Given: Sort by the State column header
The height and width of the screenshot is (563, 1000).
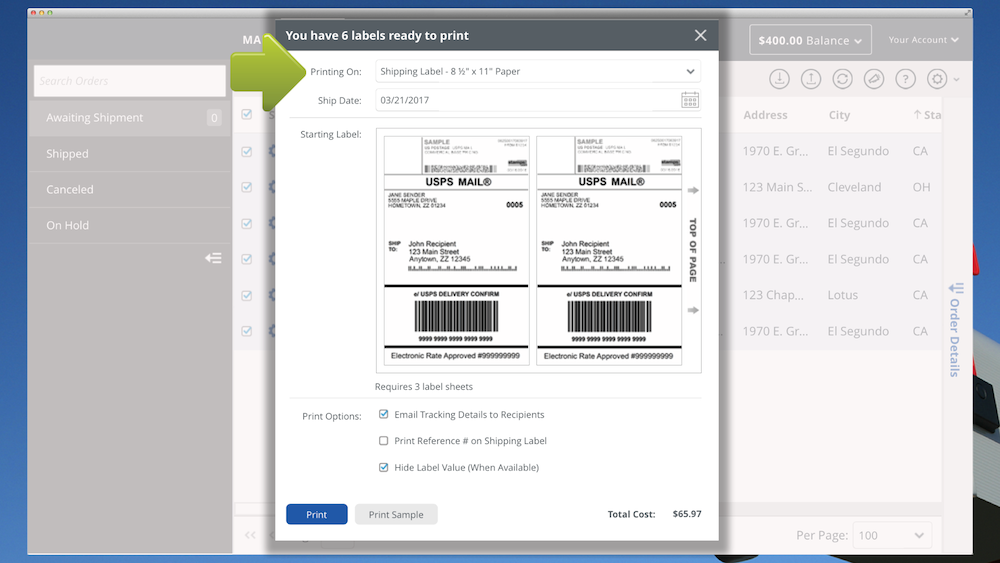Looking at the screenshot, I should click(927, 115).
